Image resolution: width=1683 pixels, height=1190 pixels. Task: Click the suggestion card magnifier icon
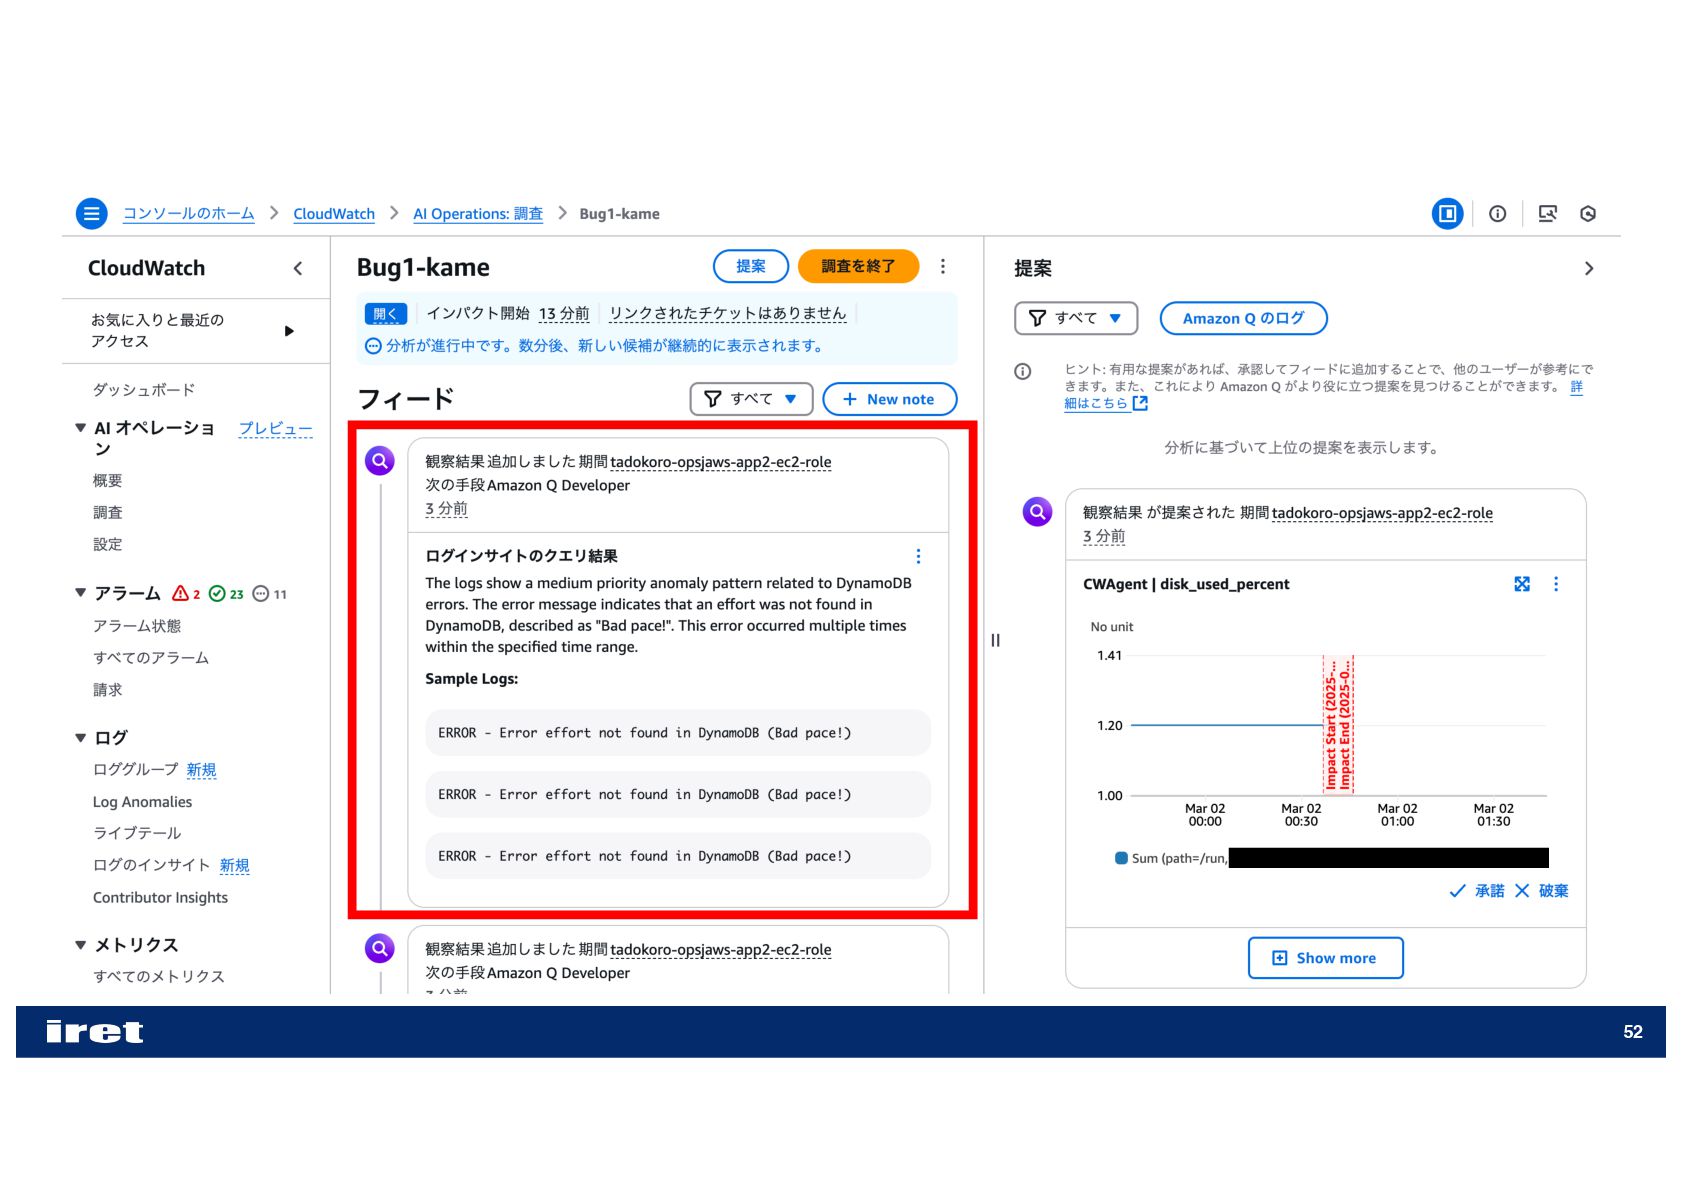[1037, 512]
